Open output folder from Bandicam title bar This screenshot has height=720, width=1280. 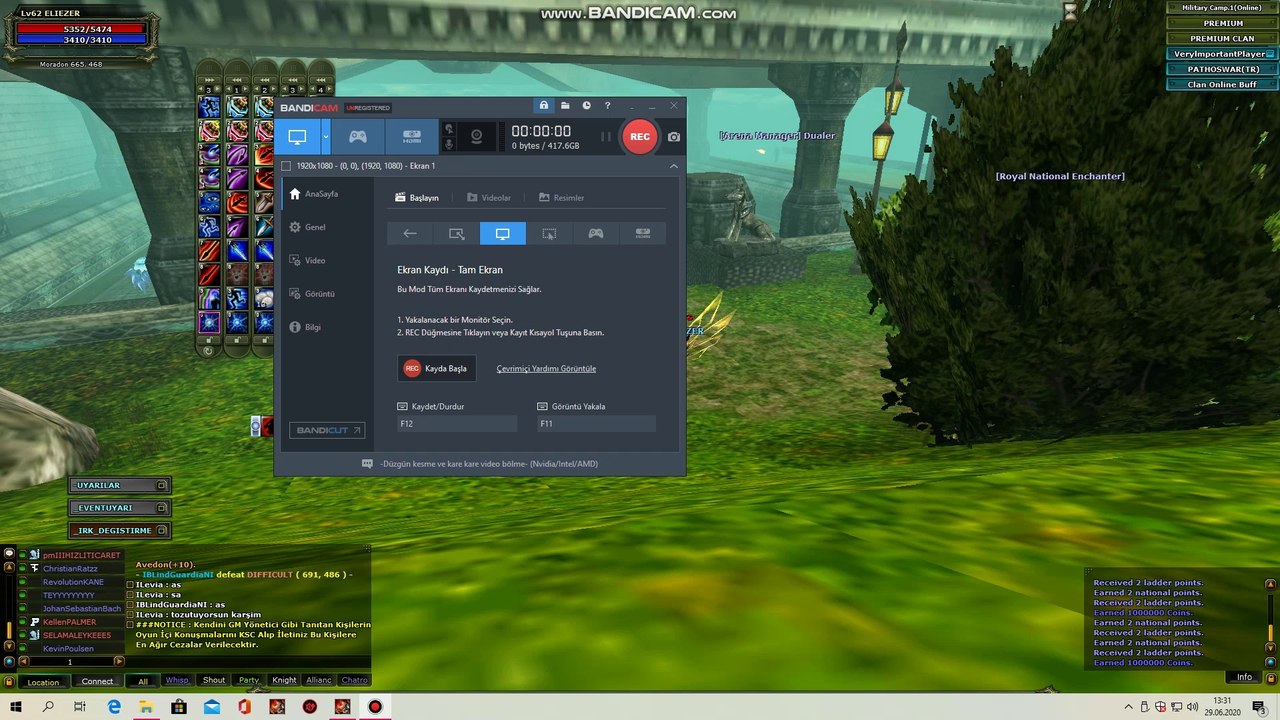click(x=565, y=105)
